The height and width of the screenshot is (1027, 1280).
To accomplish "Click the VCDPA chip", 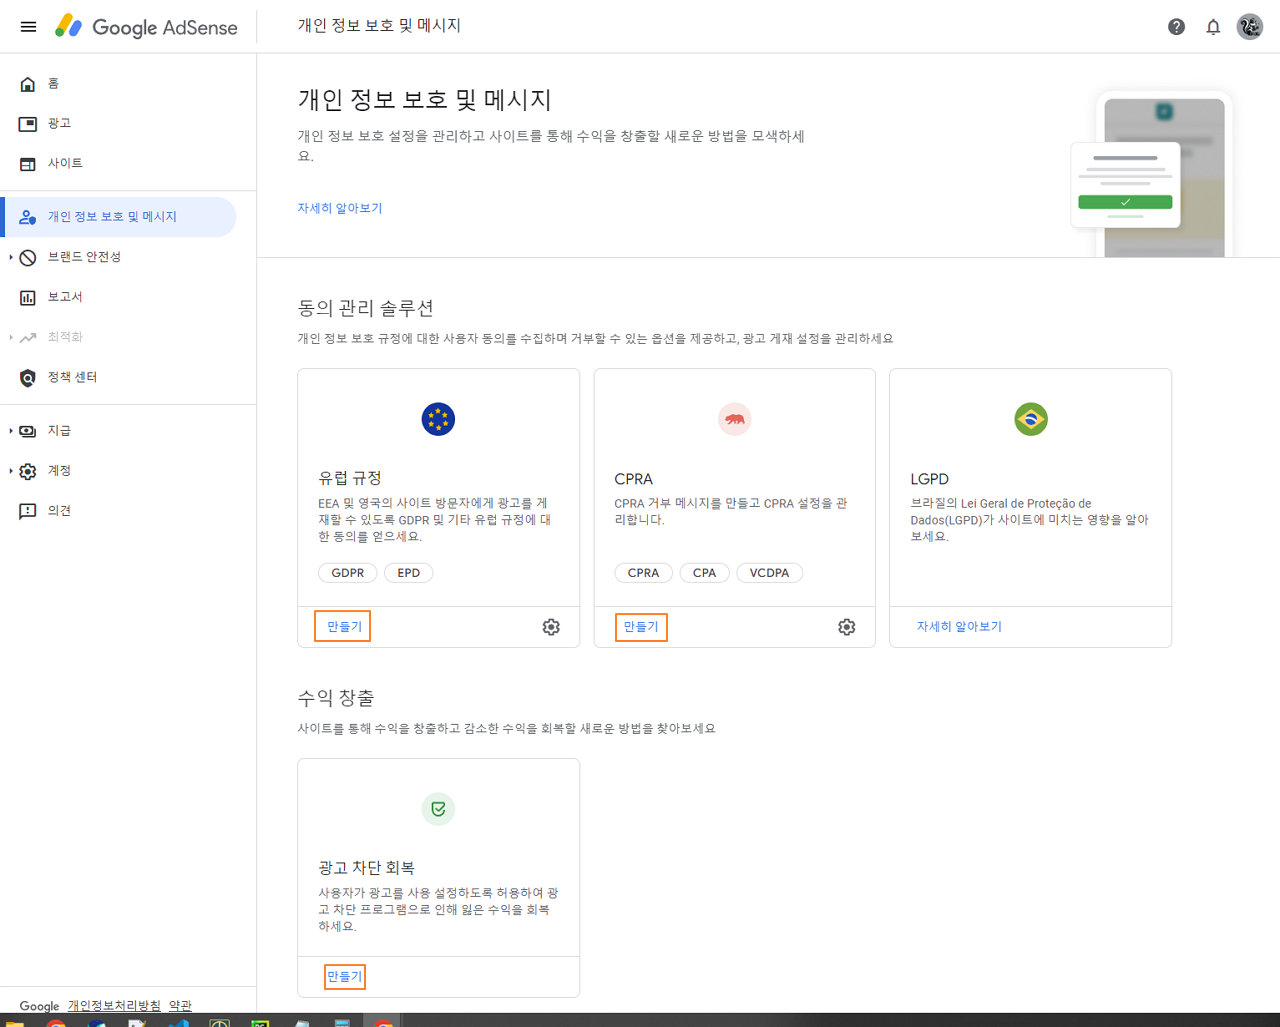I will 769,573.
